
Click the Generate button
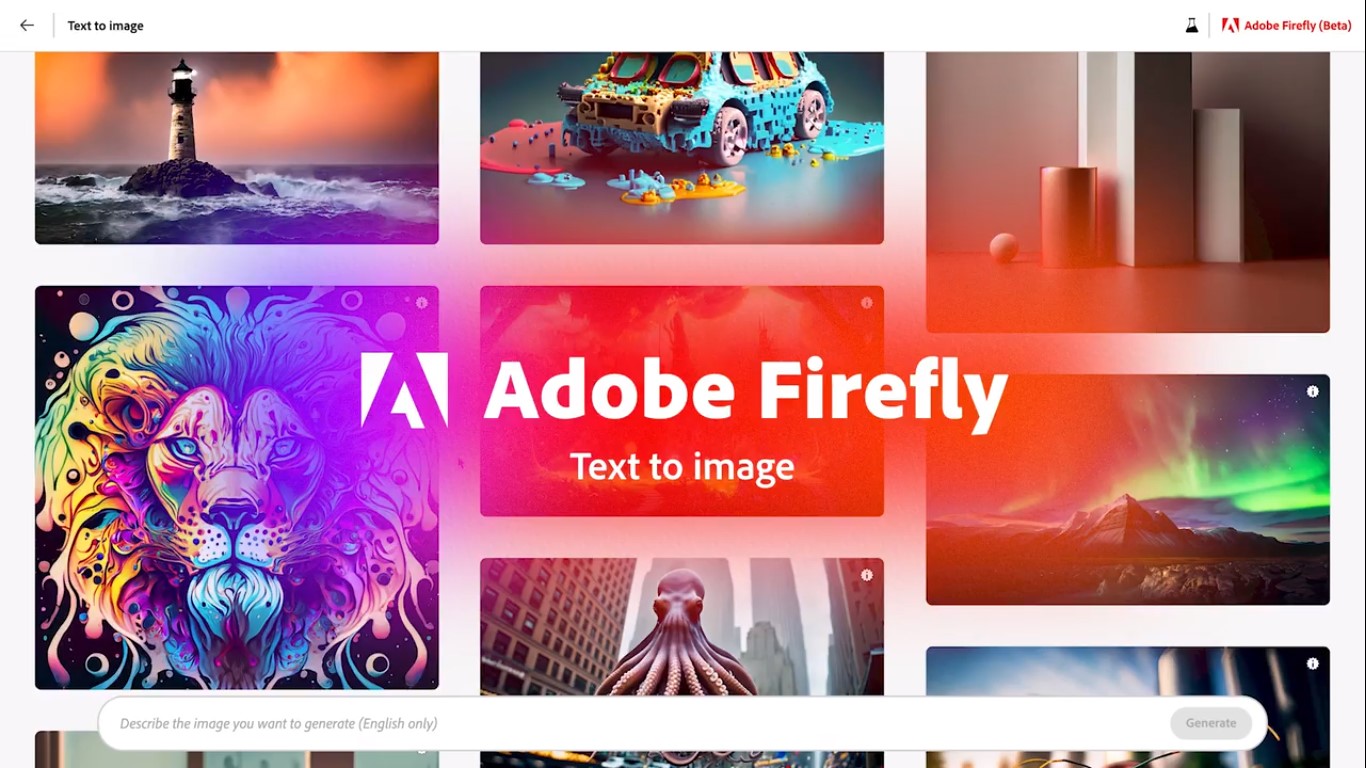click(1211, 723)
